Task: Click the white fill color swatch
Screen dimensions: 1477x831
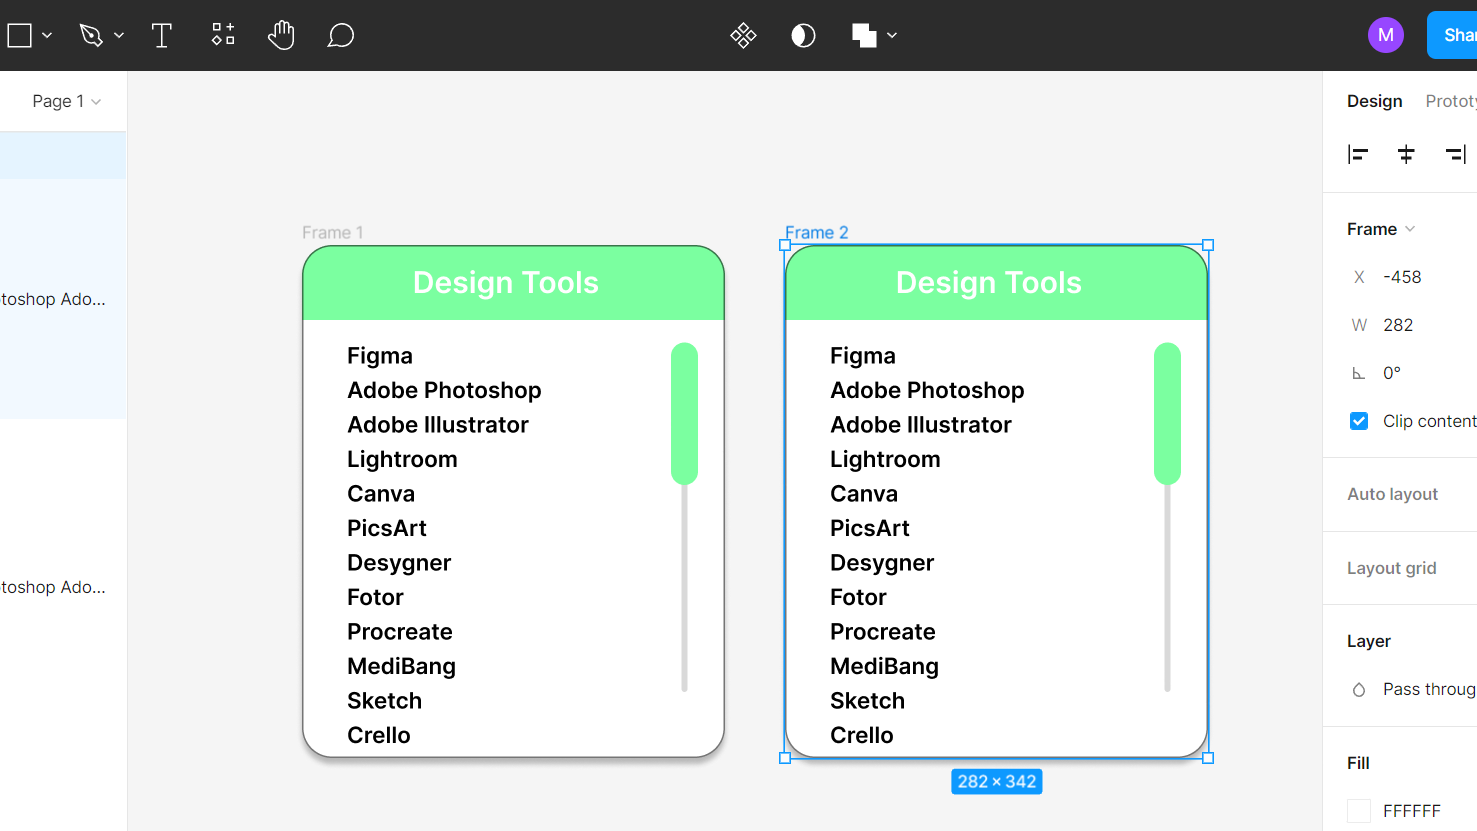Action: pos(1359,811)
